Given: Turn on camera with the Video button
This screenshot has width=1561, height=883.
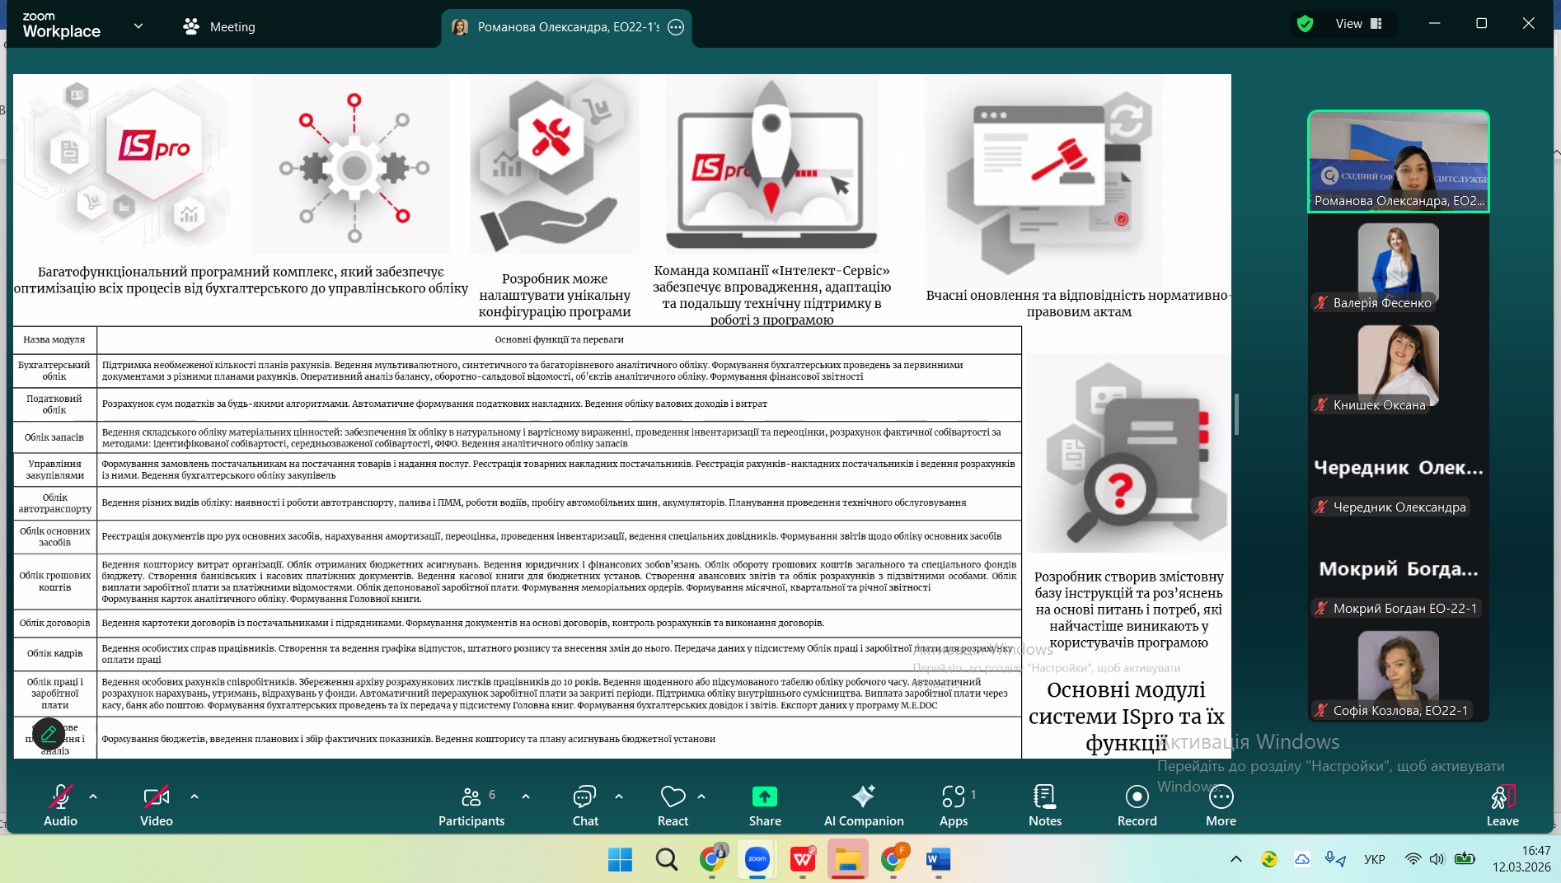Looking at the screenshot, I should click(156, 805).
